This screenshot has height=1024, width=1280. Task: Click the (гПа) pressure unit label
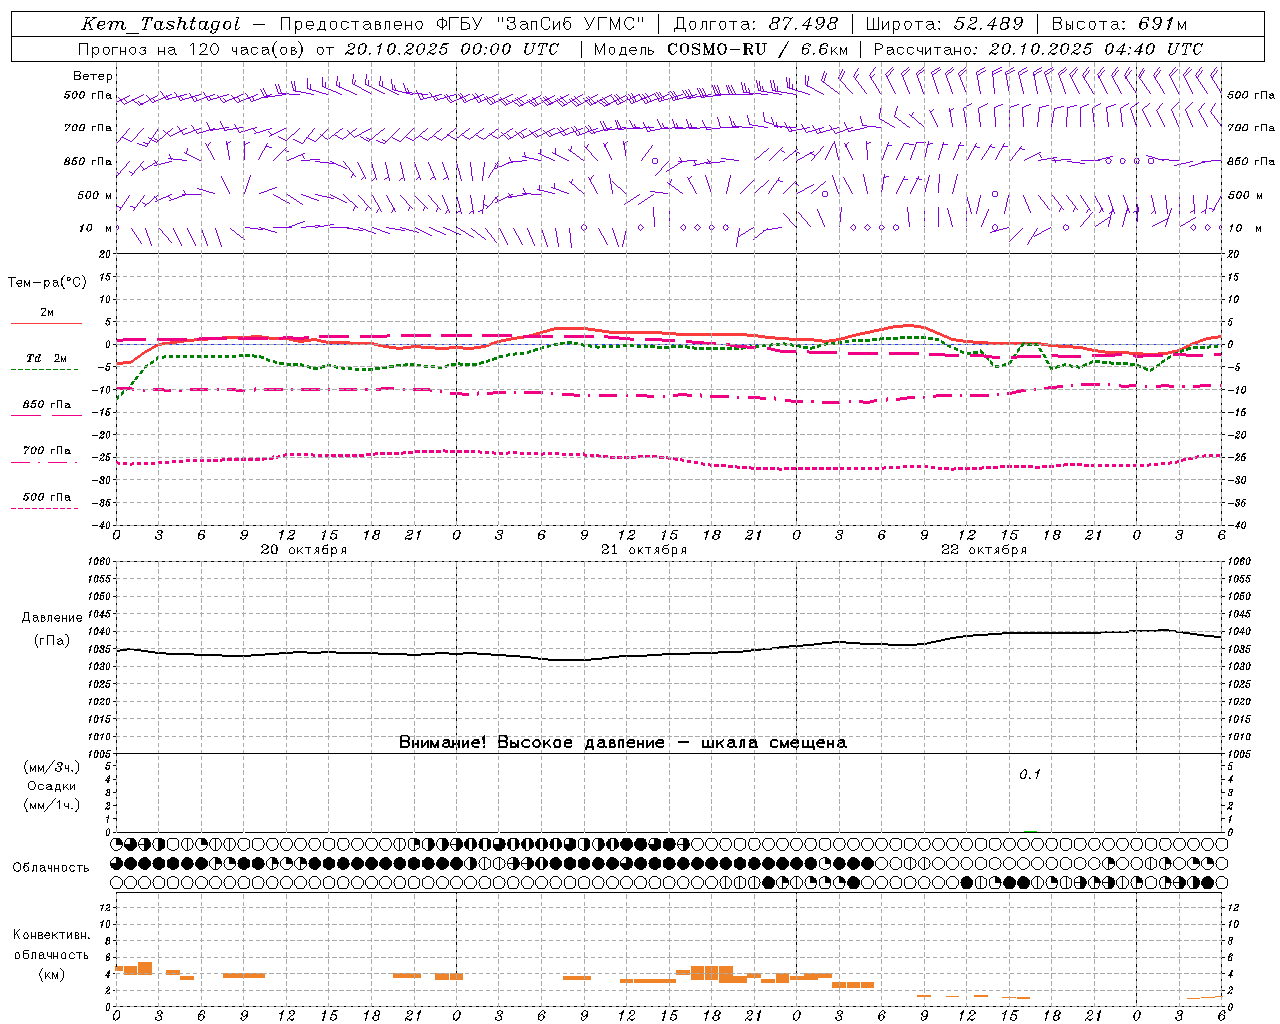(52, 641)
